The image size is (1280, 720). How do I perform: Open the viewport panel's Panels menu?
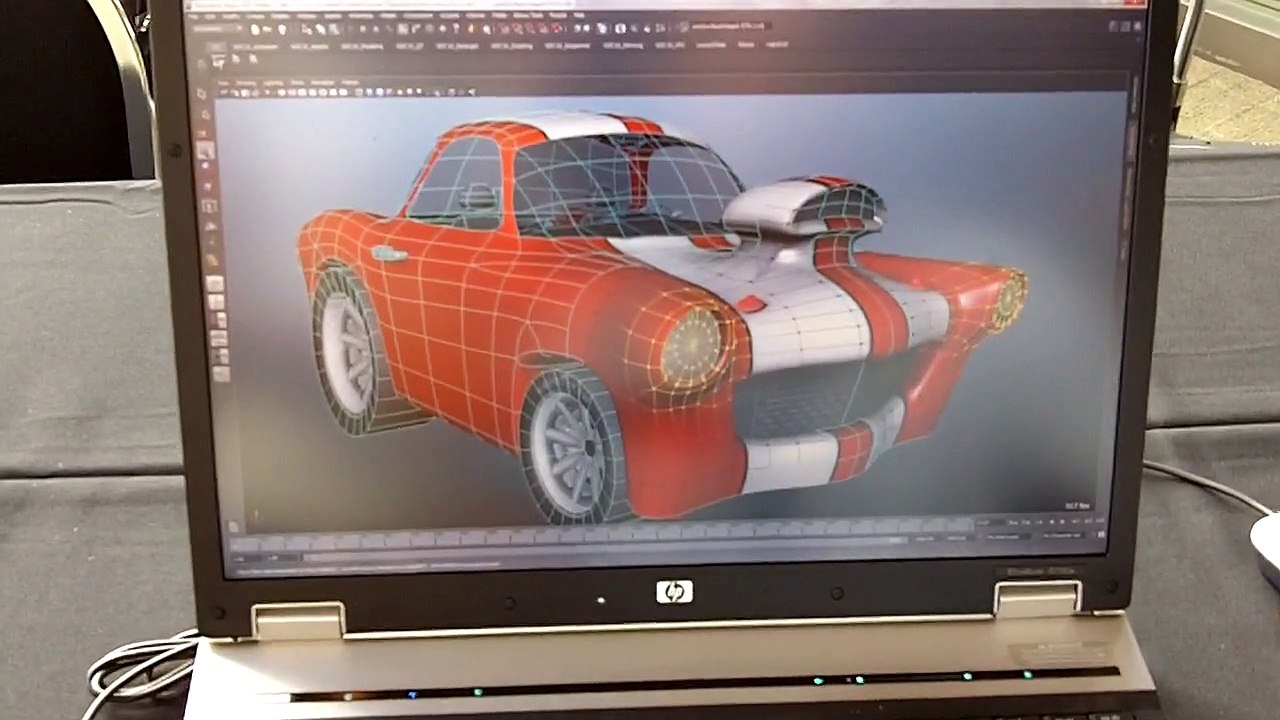tap(350, 81)
